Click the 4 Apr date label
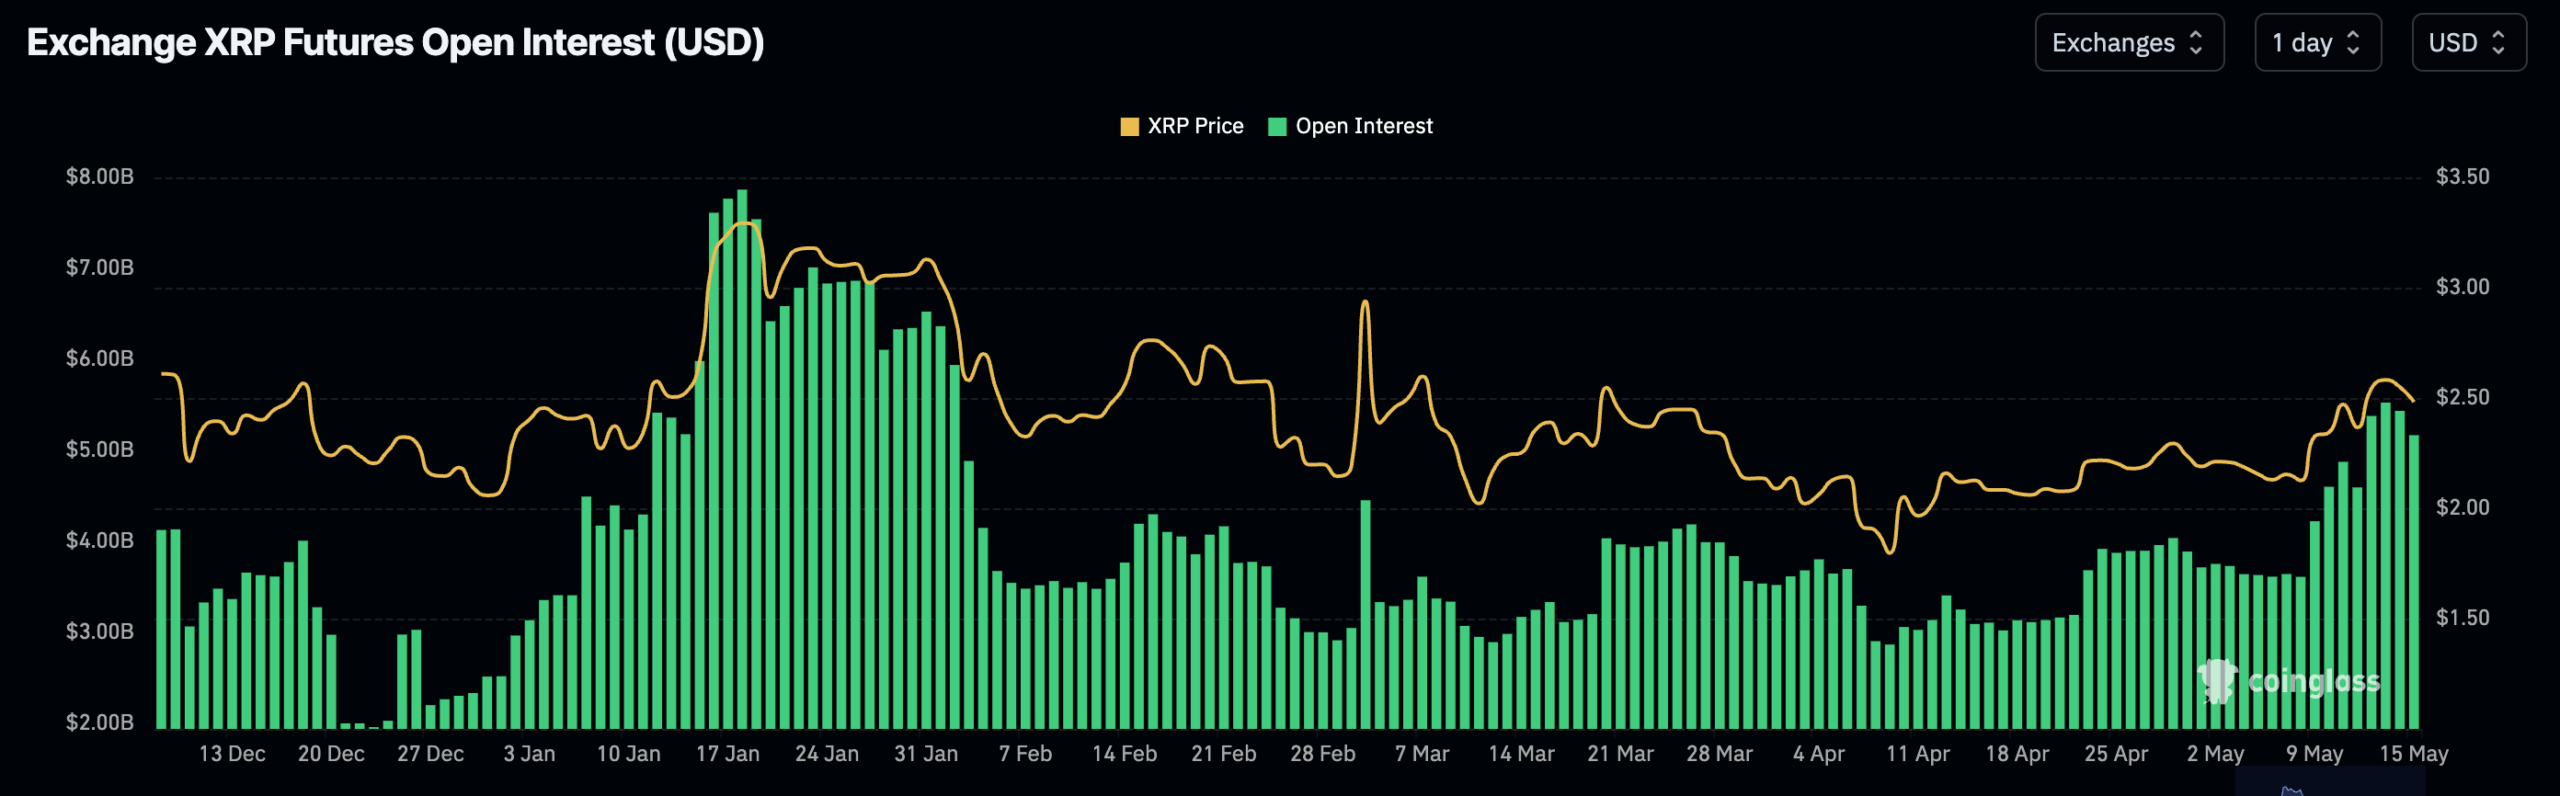 point(1818,754)
